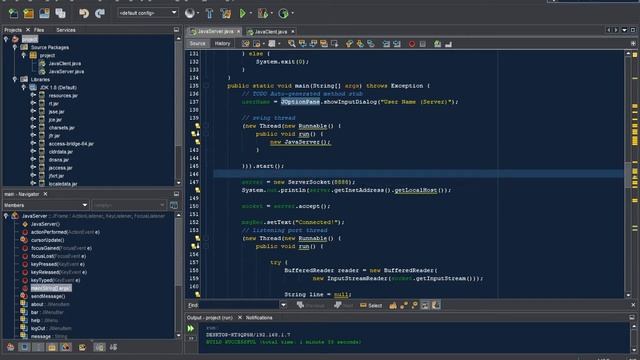Screen dimensions: 640x360
Task: Click the Save All toolbar icon
Action: pos(60,13)
